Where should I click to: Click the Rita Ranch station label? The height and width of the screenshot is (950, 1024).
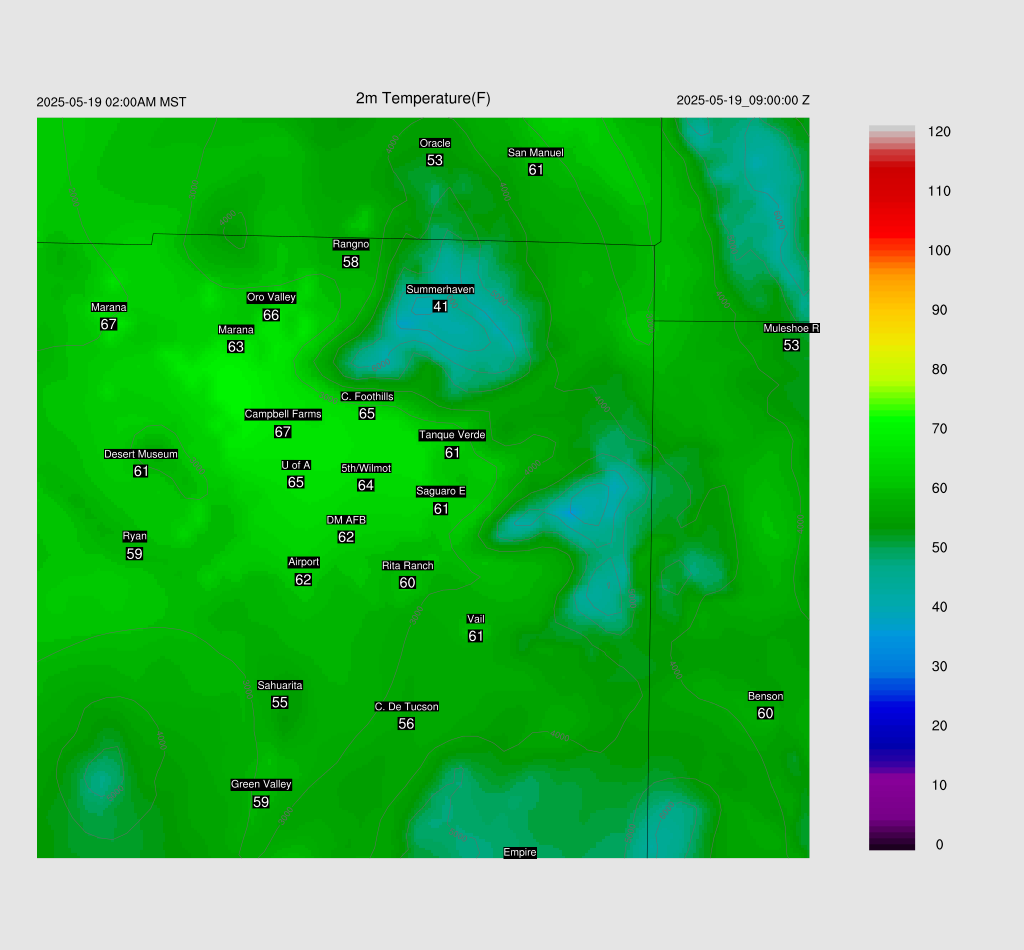coord(408,565)
